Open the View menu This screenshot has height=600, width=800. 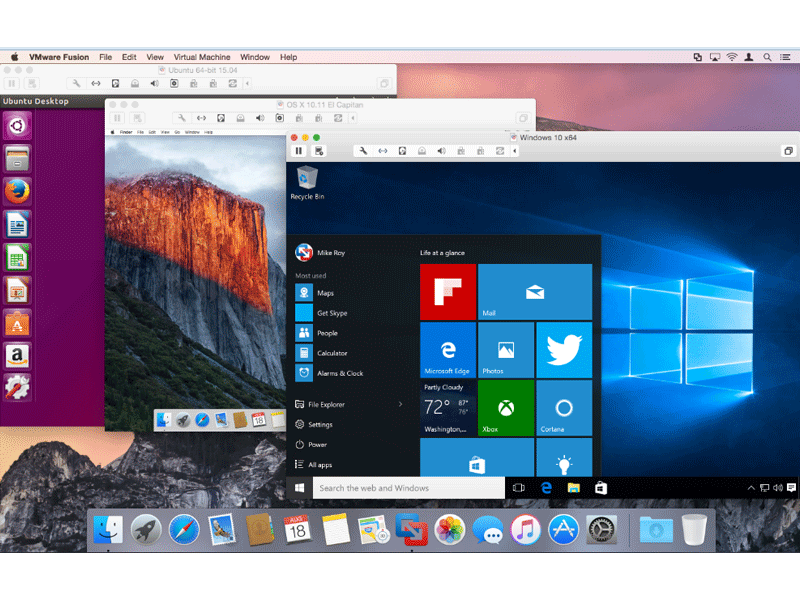click(x=155, y=57)
